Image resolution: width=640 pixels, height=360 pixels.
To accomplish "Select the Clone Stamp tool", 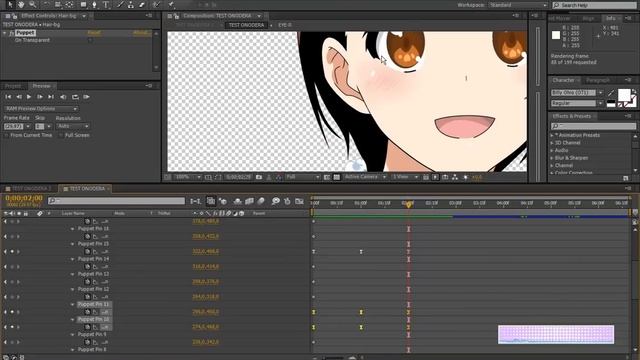I will coord(131,4).
